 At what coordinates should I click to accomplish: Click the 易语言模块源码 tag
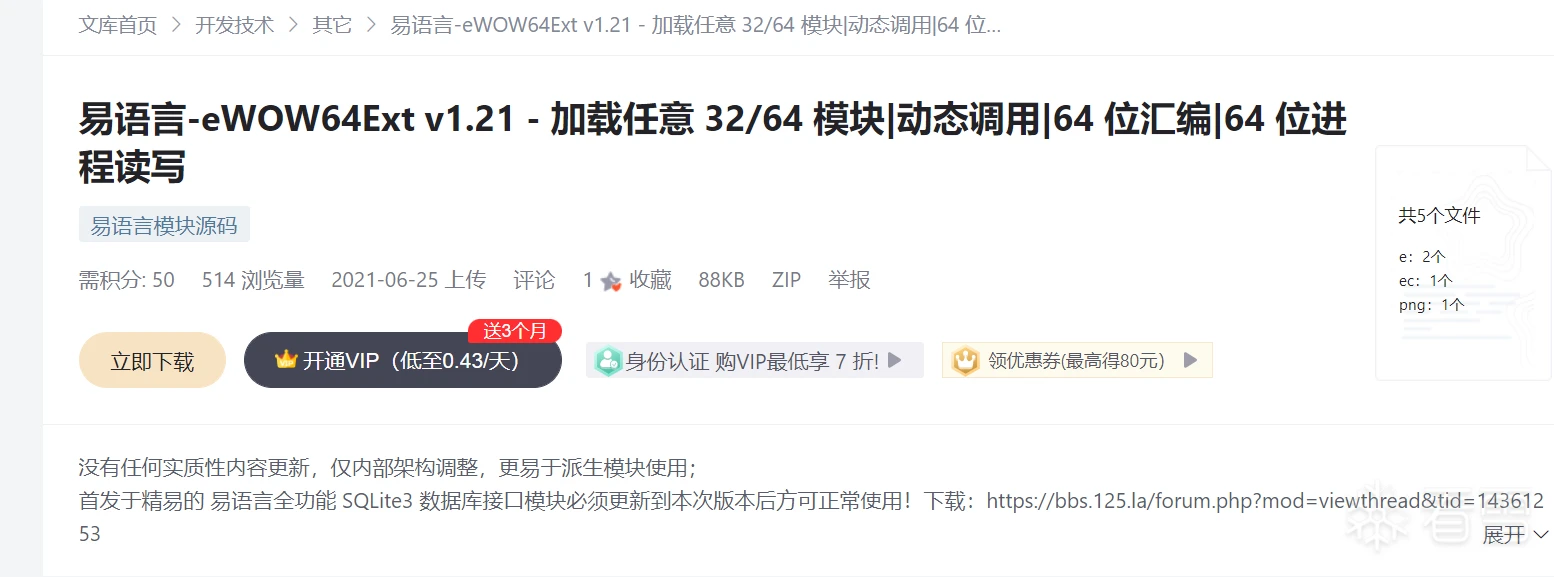point(164,225)
